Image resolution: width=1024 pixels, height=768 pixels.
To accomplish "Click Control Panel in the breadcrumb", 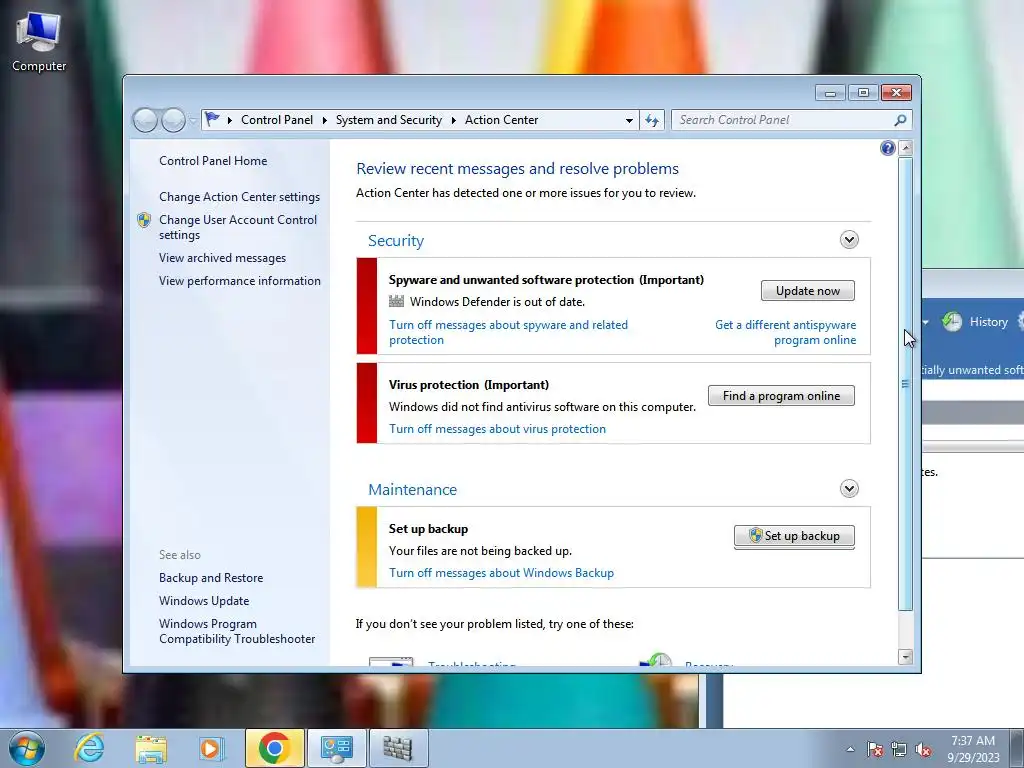I will point(277,120).
